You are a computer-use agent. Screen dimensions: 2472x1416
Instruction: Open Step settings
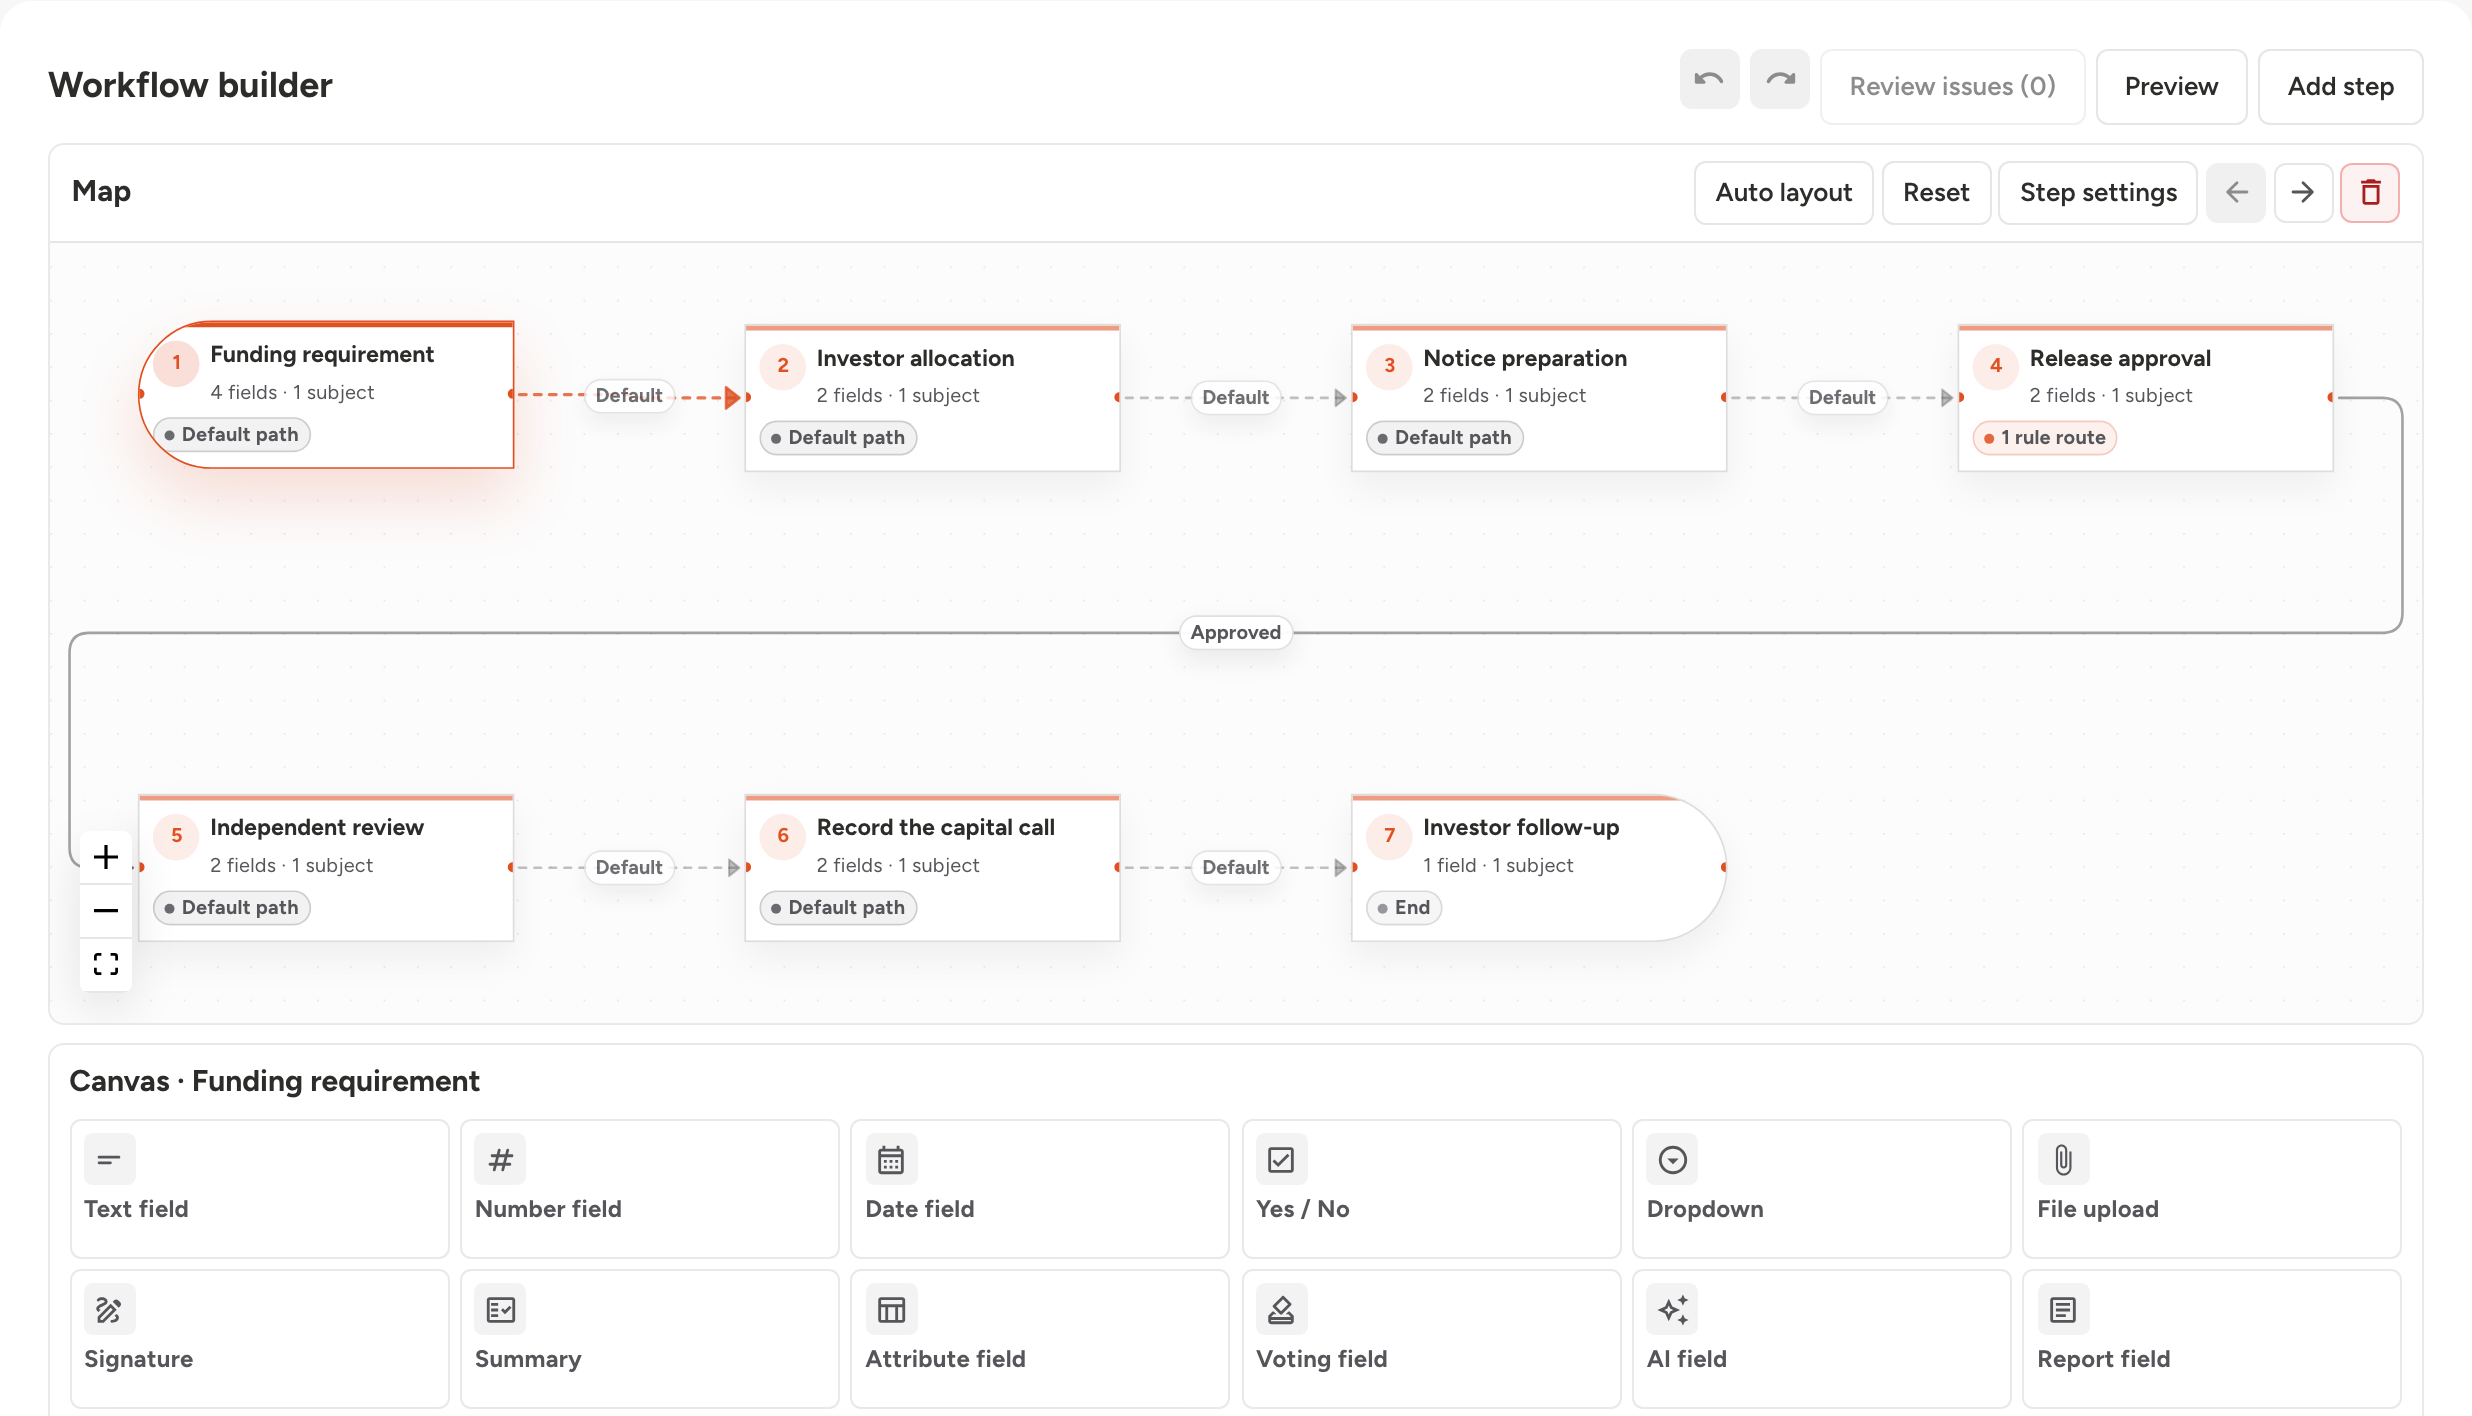click(2098, 193)
